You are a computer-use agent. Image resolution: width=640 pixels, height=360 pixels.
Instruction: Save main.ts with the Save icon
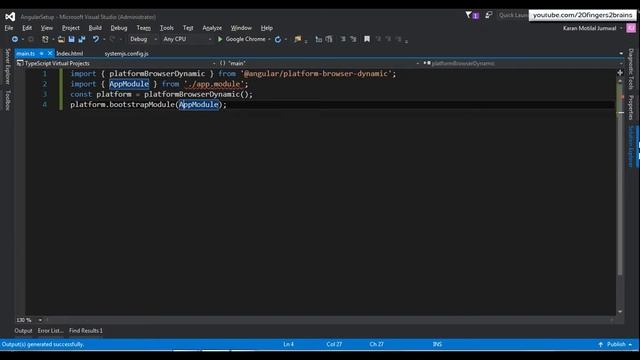pyautogui.click(x=71, y=39)
